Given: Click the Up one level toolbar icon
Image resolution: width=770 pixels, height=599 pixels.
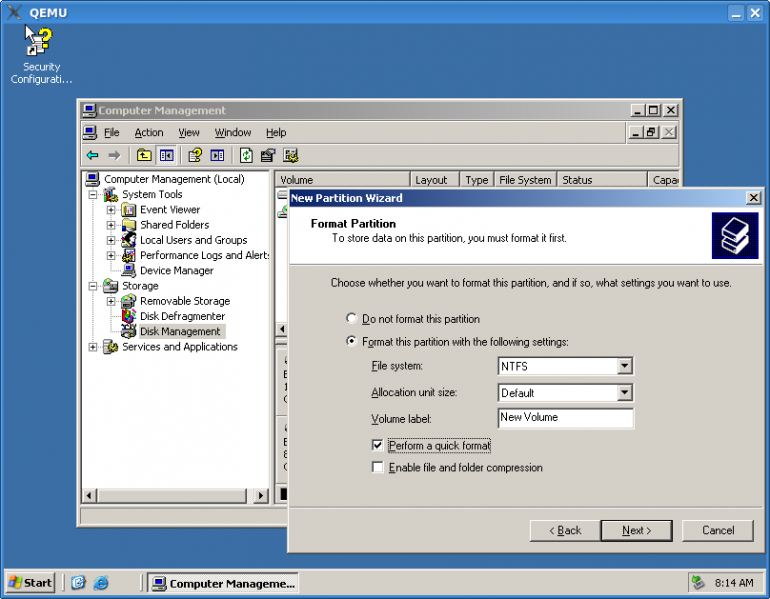Looking at the screenshot, I should pos(144,155).
